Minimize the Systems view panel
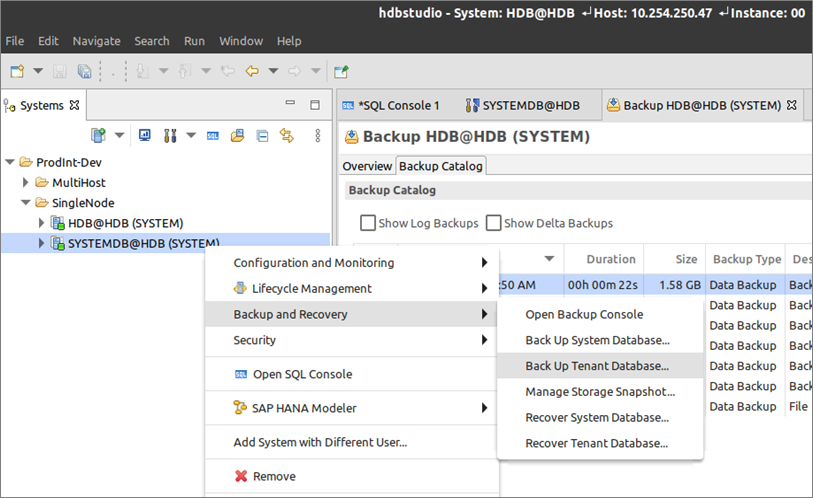The height and width of the screenshot is (498, 813). (x=290, y=103)
